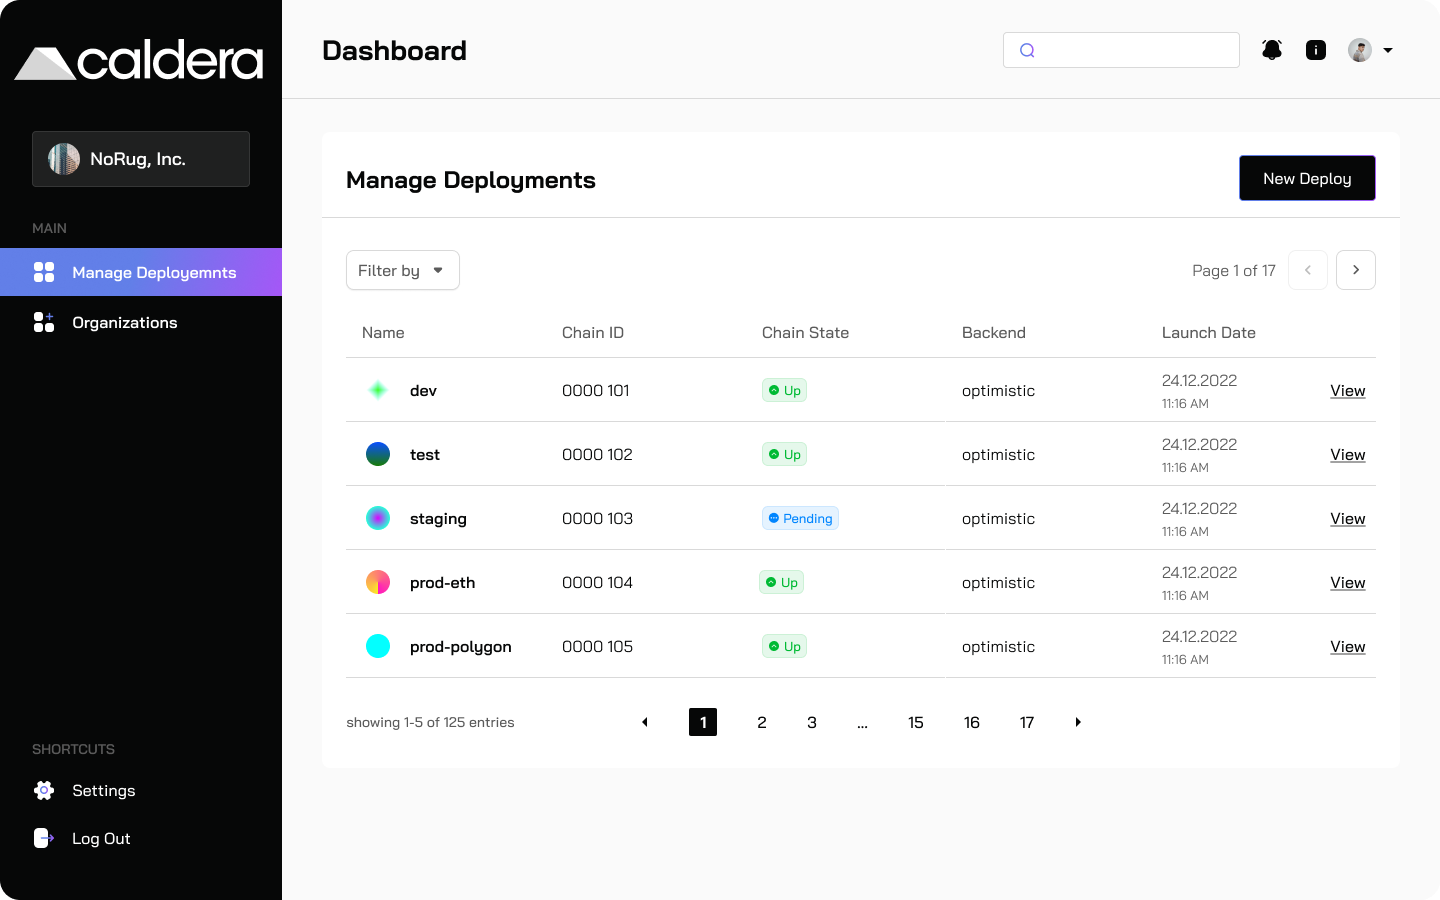The height and width of the screenshot is (900, 1440).
Task: Open View link for prod-eth
Action: 1347,582
